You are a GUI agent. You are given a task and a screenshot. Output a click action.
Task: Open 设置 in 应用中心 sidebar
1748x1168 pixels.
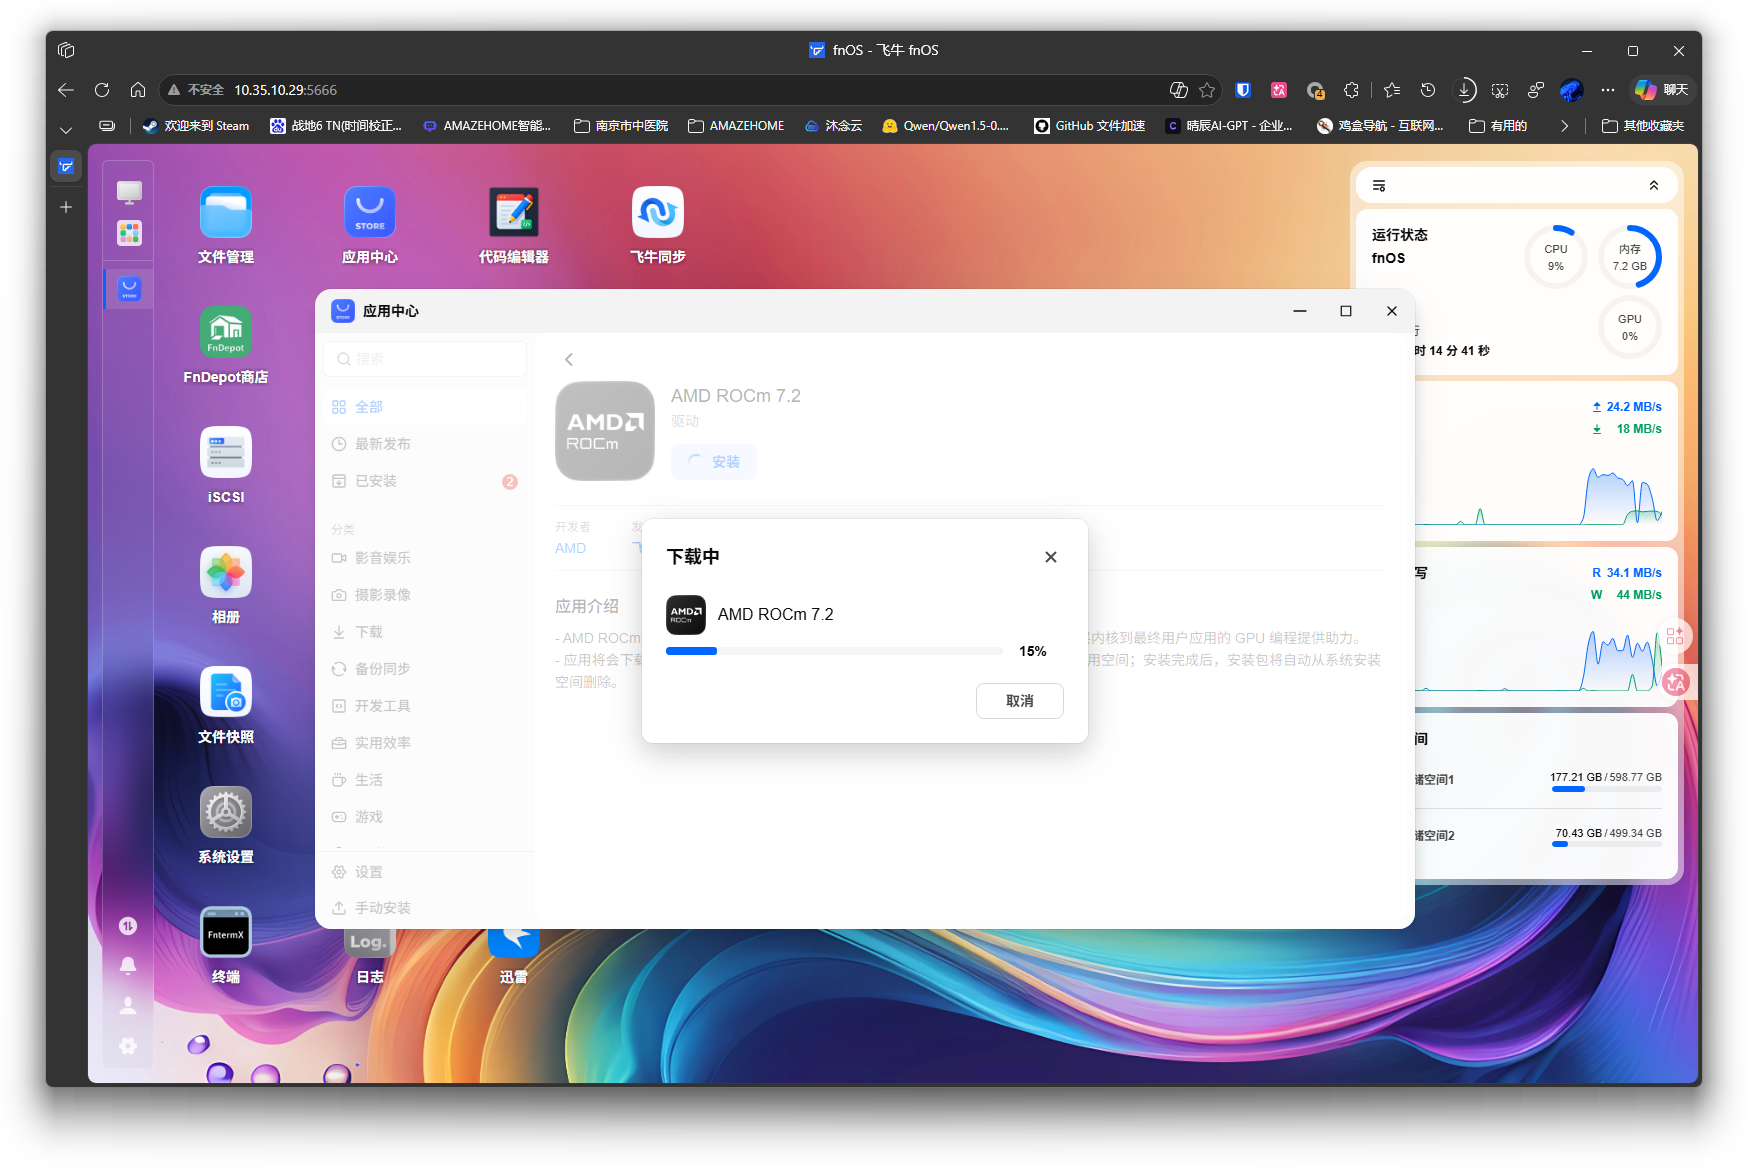click(x=425, y=872)
